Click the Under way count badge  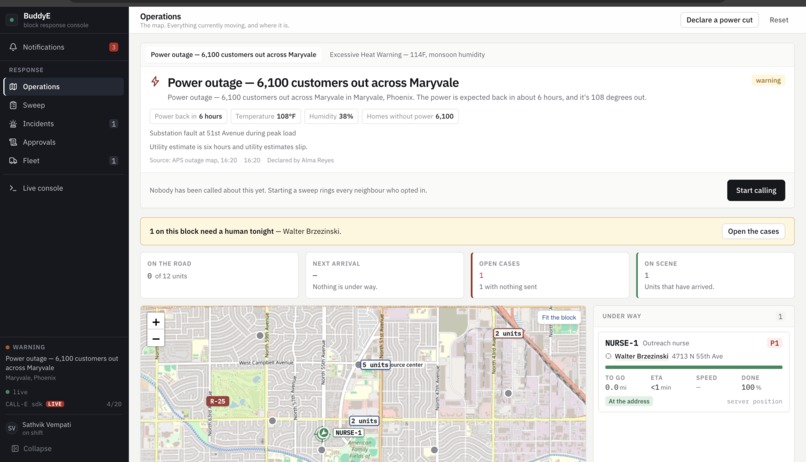pos(780,317)
